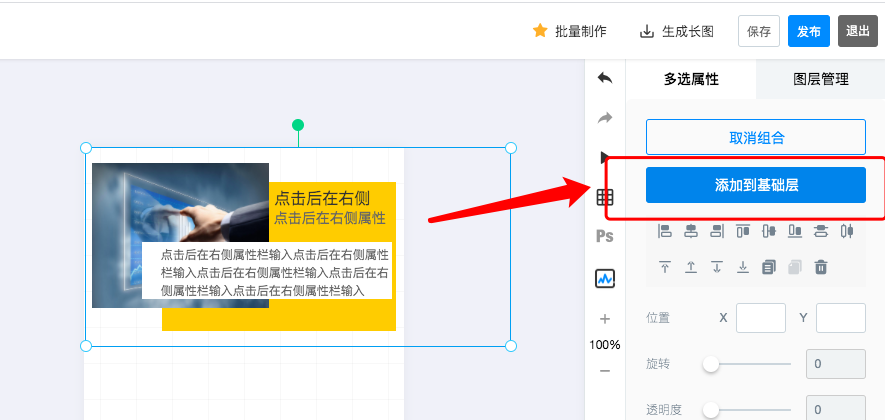Switch to 图层管理 tab
The image size is (885, 420).
click(820, 80)
